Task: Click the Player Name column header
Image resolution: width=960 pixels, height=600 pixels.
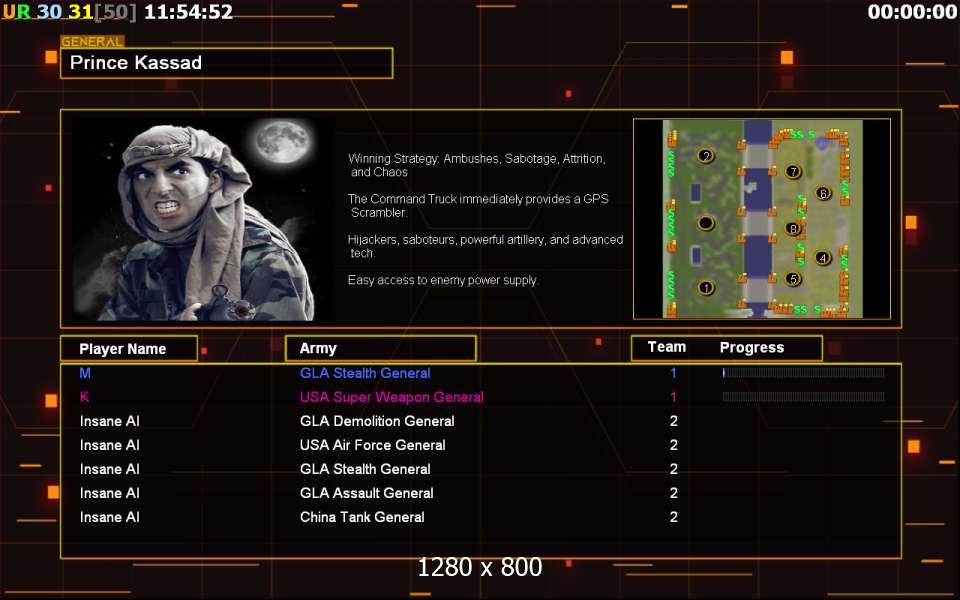Action: [x=129, y=348]
